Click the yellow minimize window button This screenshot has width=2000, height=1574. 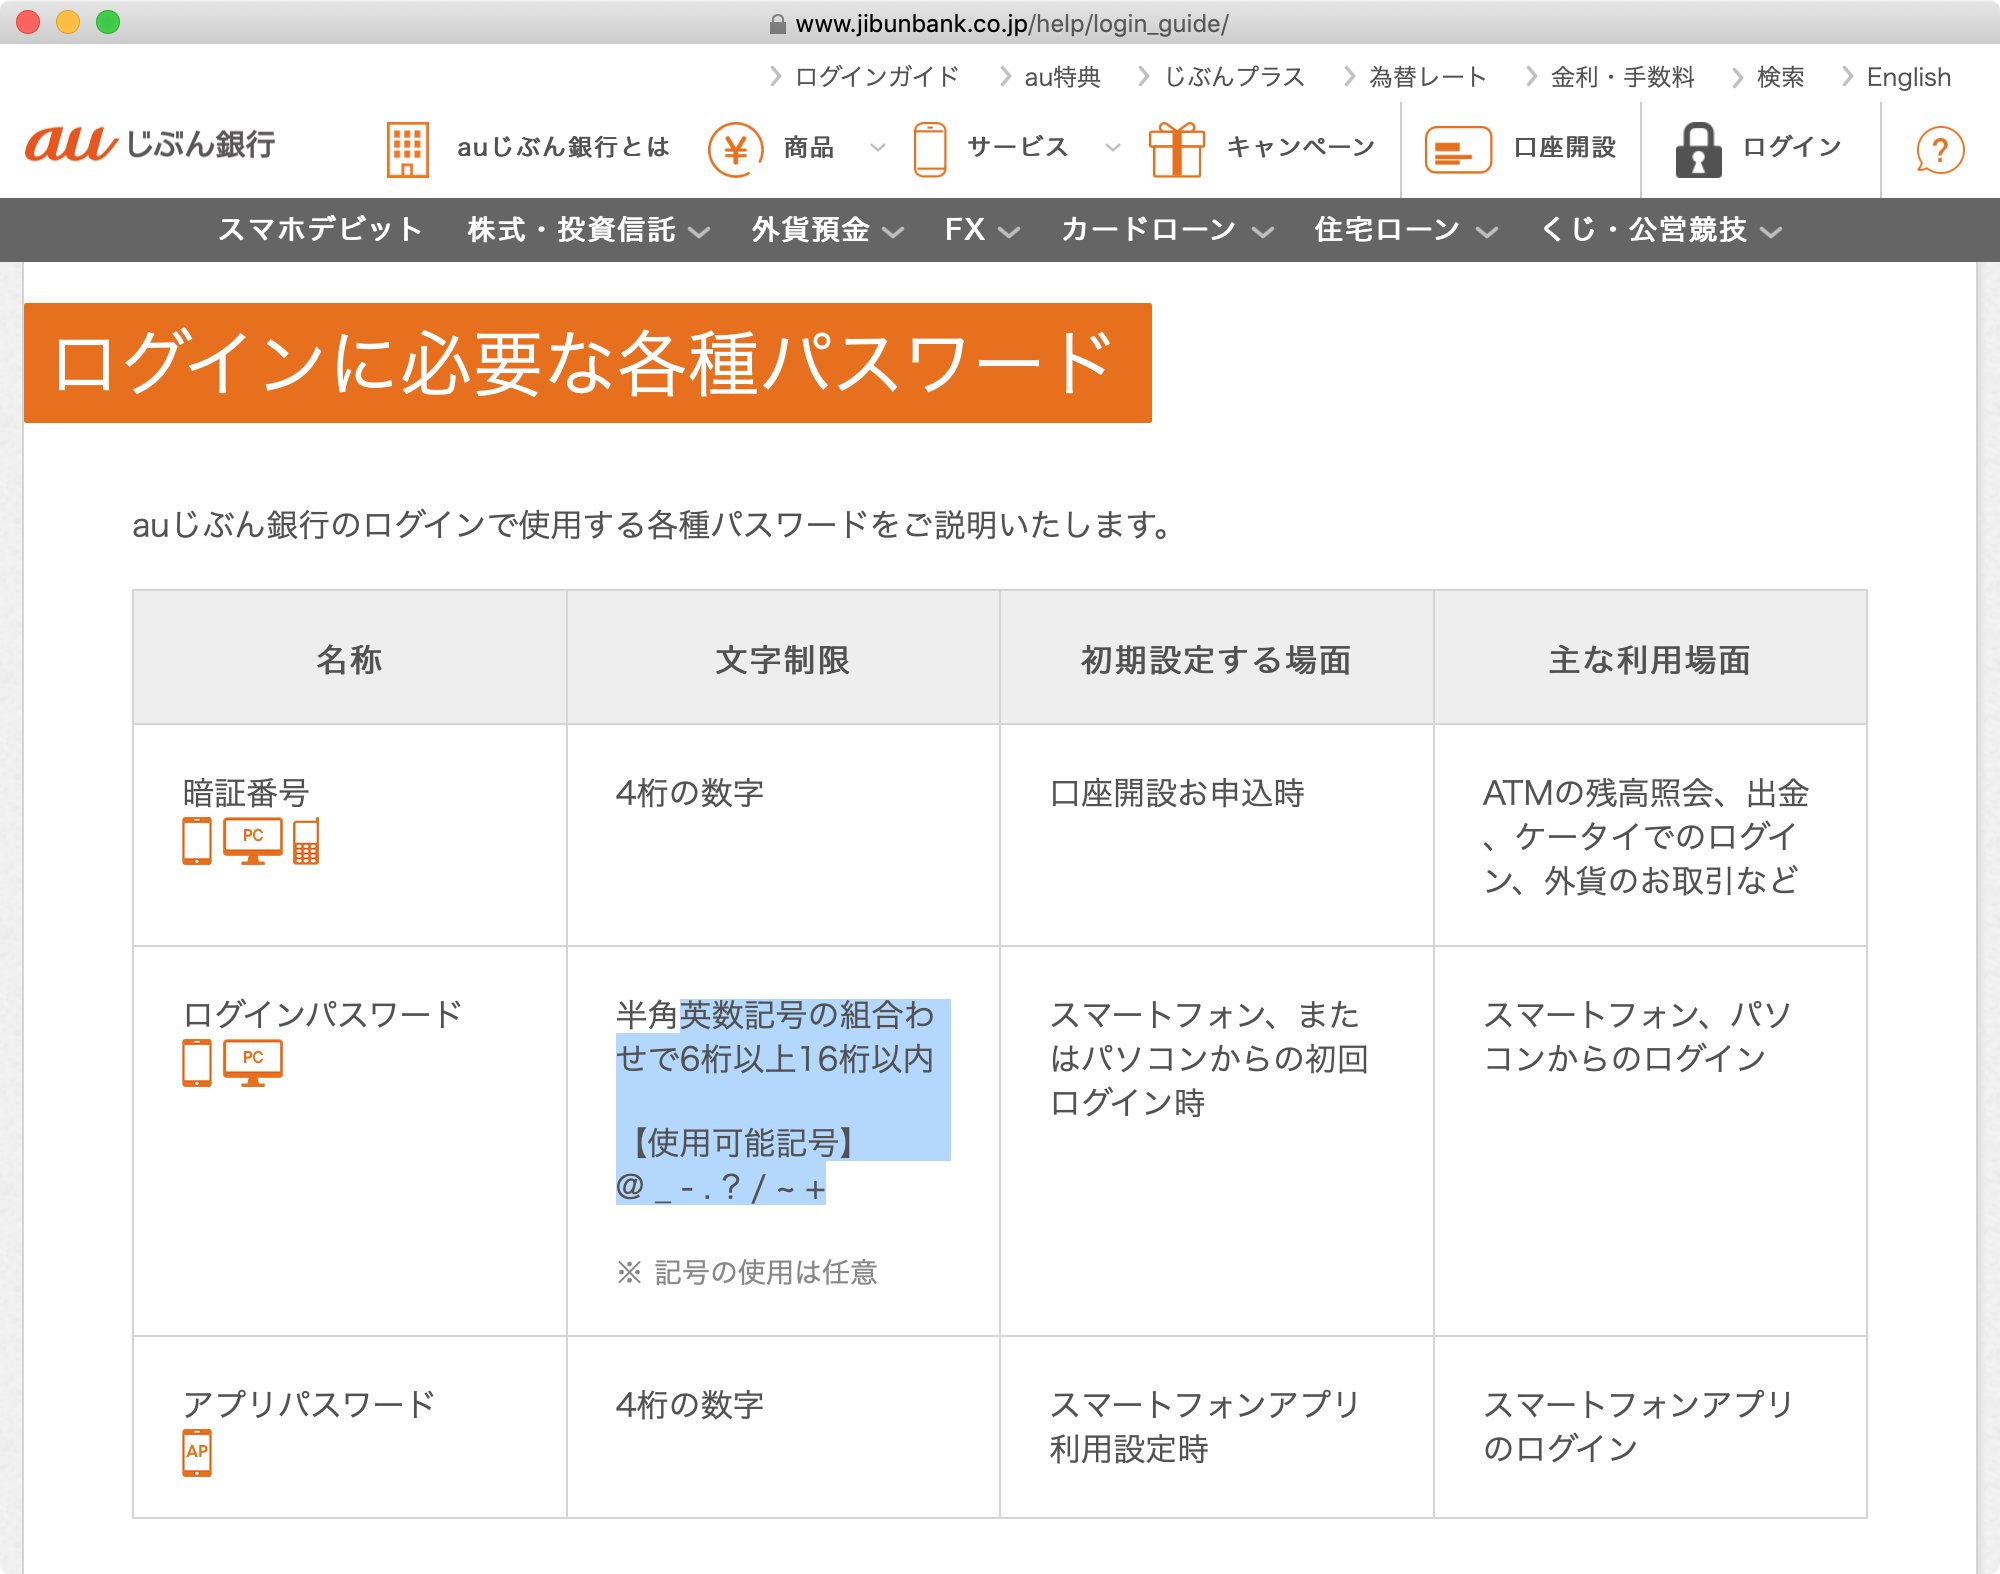pyautogui.click(x=68, y=22)
